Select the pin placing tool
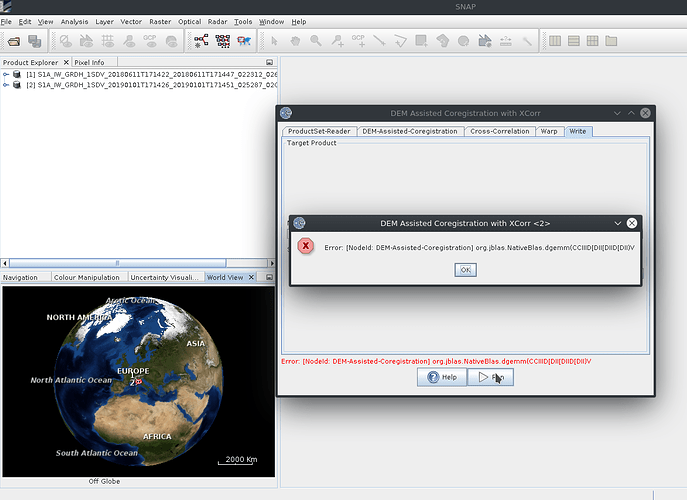687x500 pixels. (337, 41)
